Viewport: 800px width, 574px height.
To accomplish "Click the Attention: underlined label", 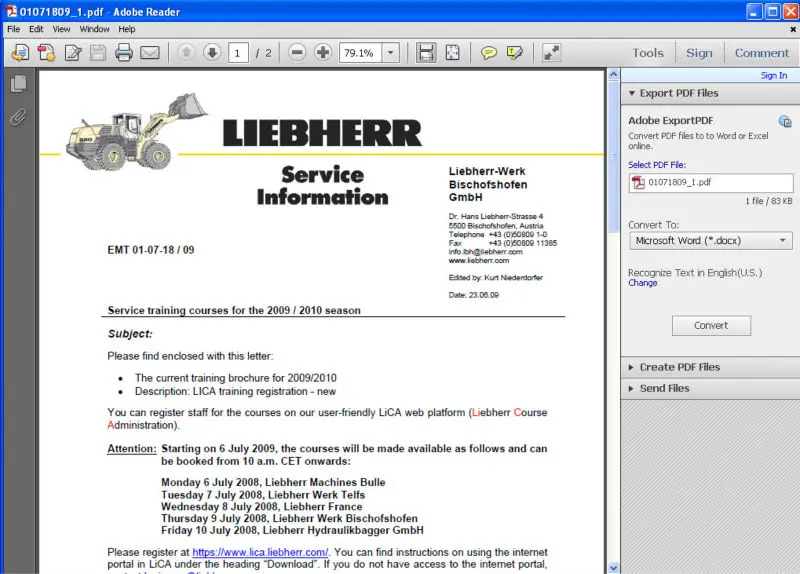I will tap(132, 449).
